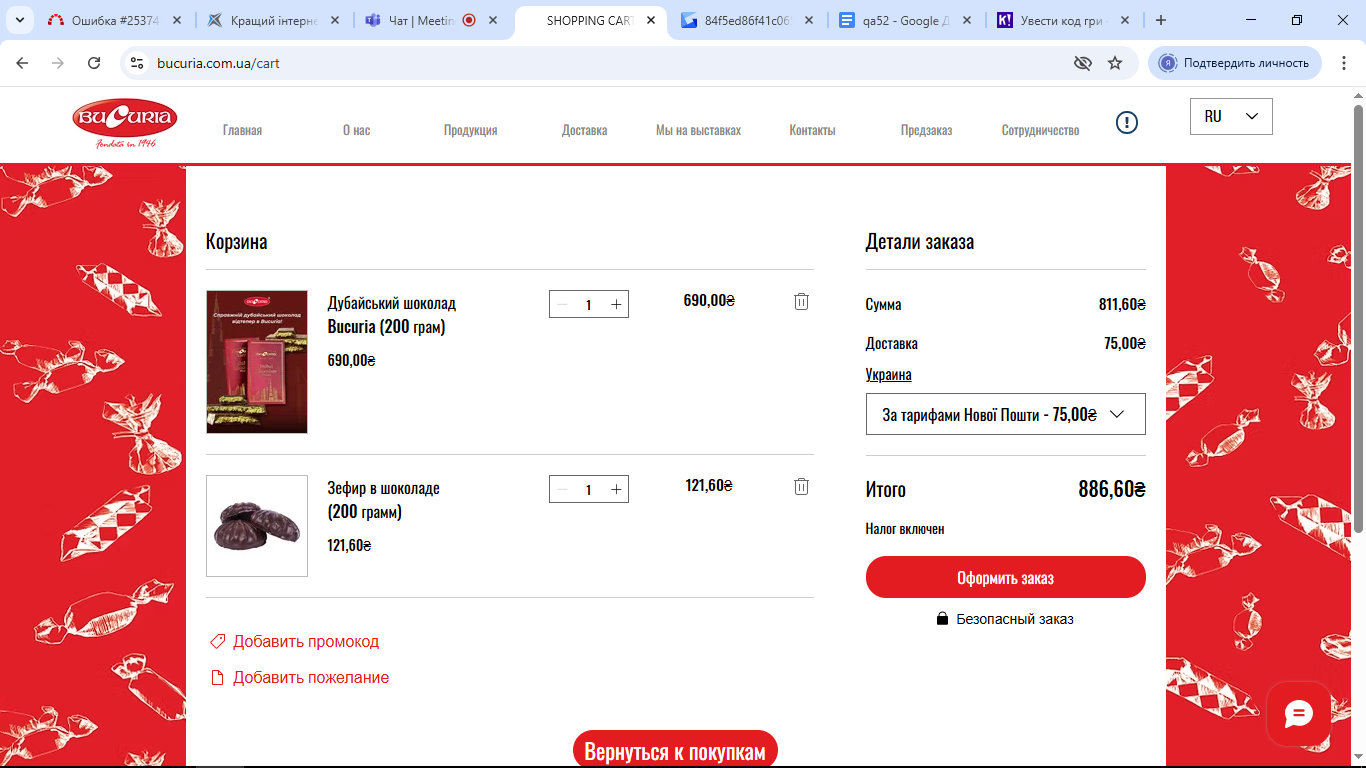Decrease Зефир в шоколаде quantity with minus

(562, 489)
